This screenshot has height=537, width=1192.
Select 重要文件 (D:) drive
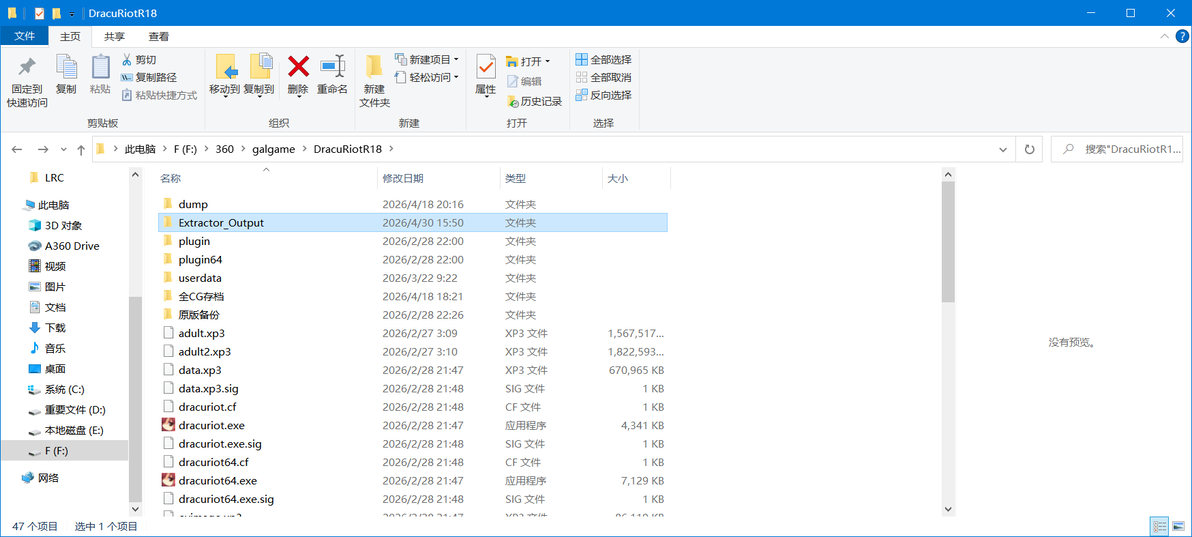66,410
